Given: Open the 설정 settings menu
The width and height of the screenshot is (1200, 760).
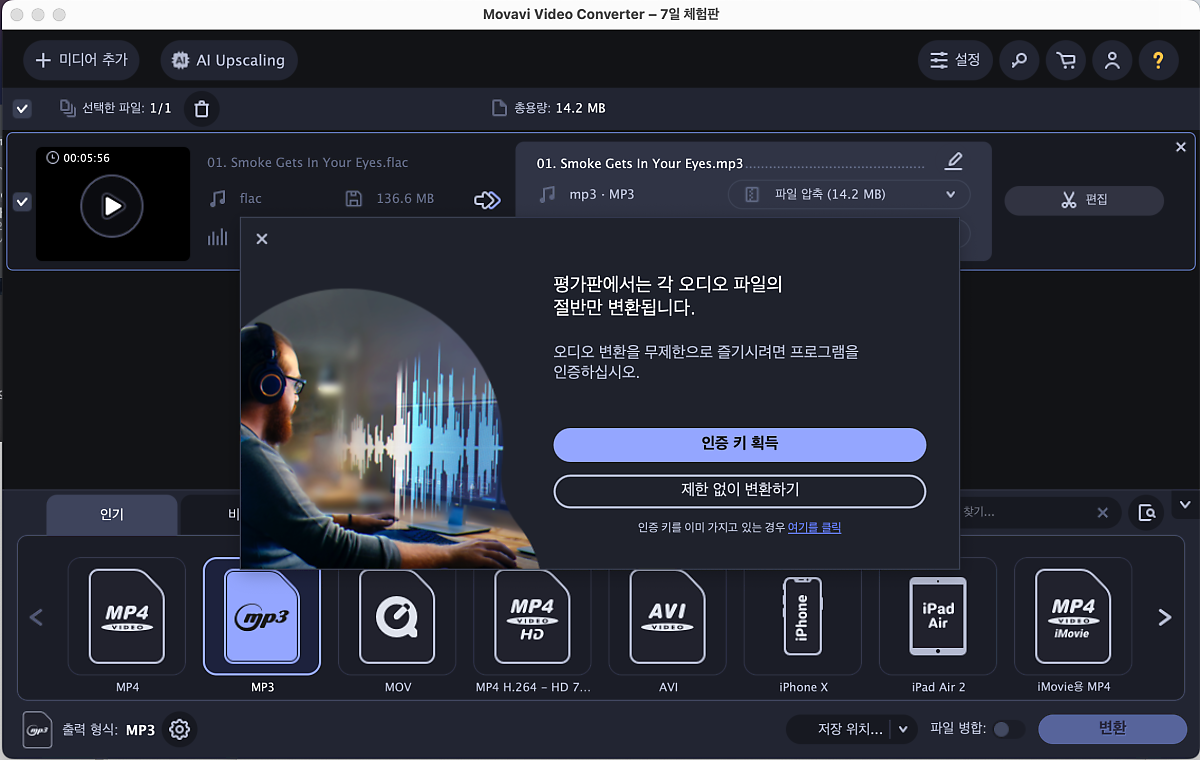Looking at the screenshot, I should (x=955, y=60).
